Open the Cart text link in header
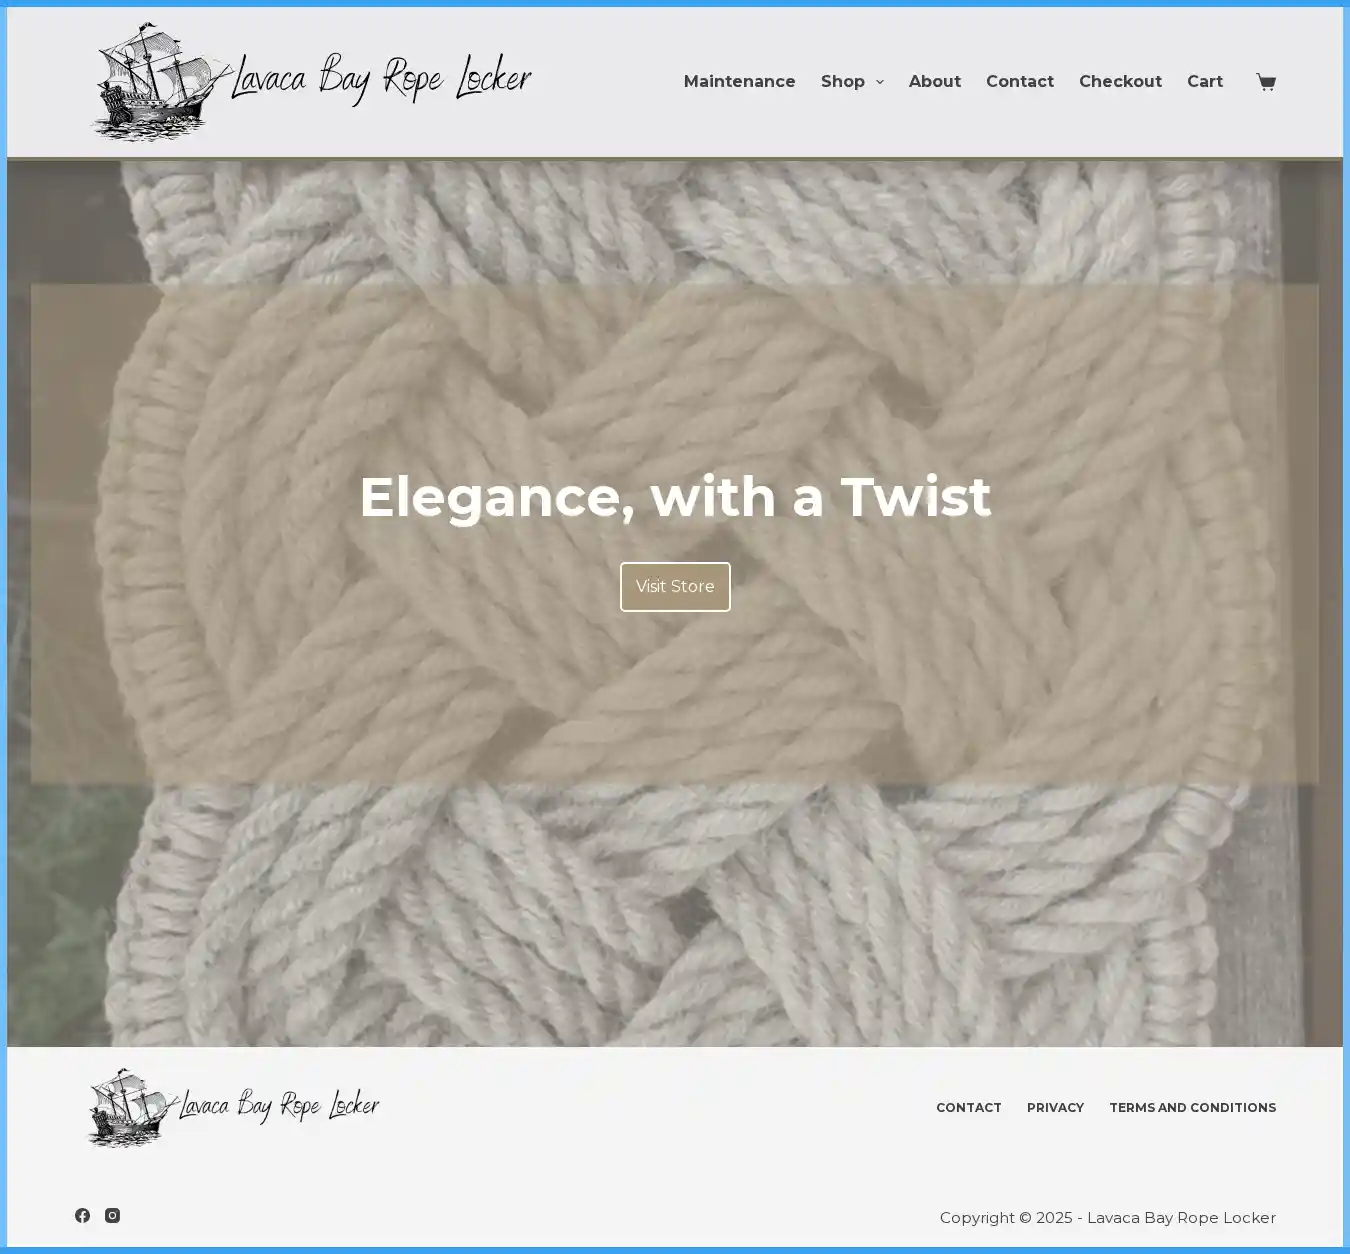Screen dimensions: 1350x1254 click(1204, 82)
